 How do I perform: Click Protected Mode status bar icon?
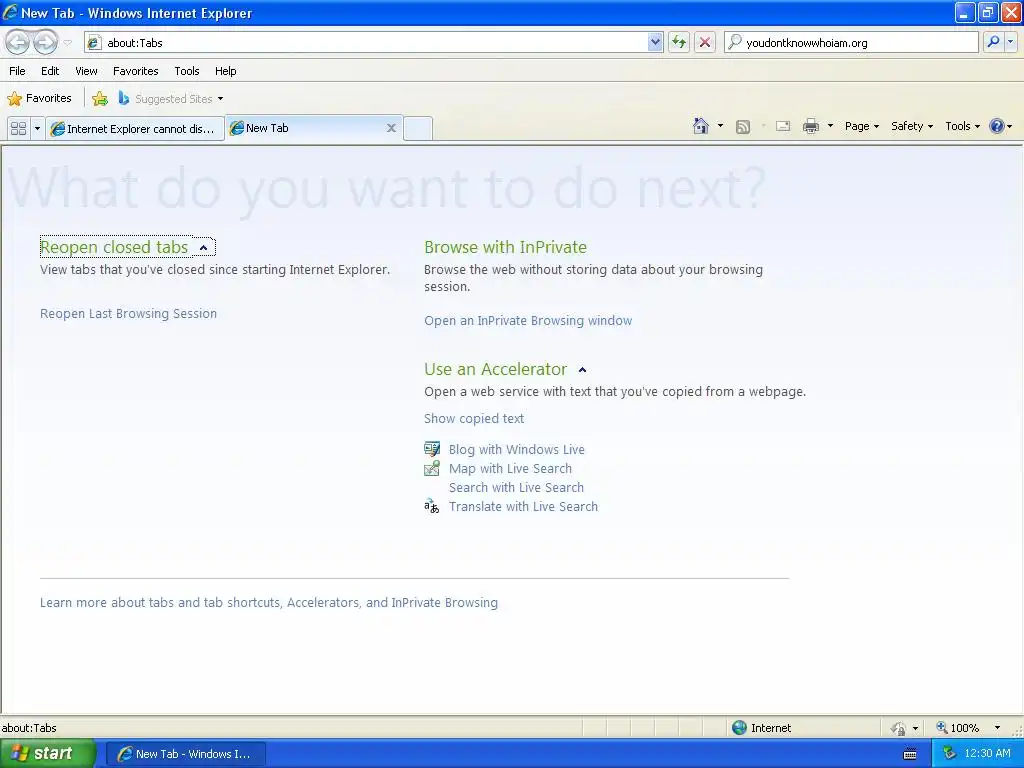pos(899,728)
